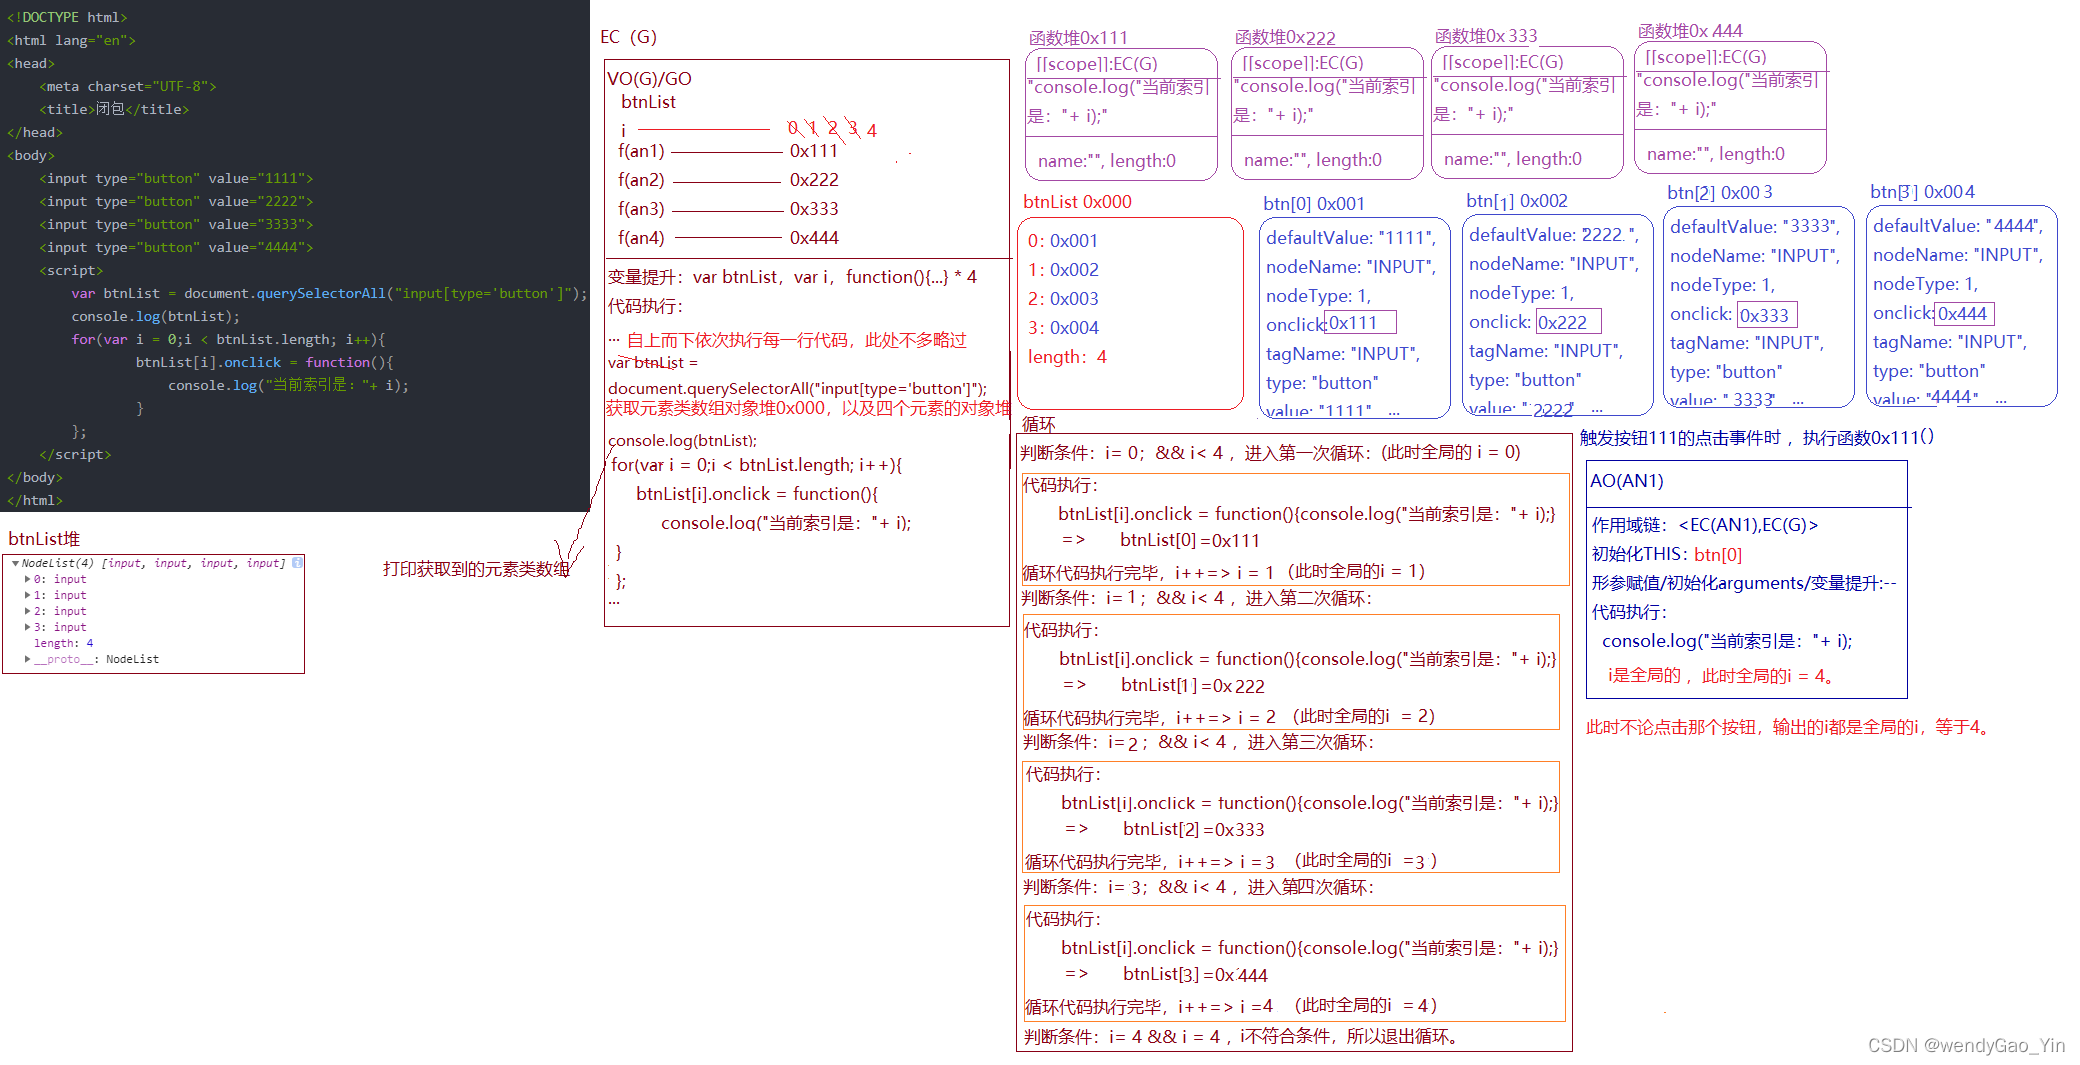
Task: Click the 'f(an4)' entry in VO(G)
Action: 641,238
